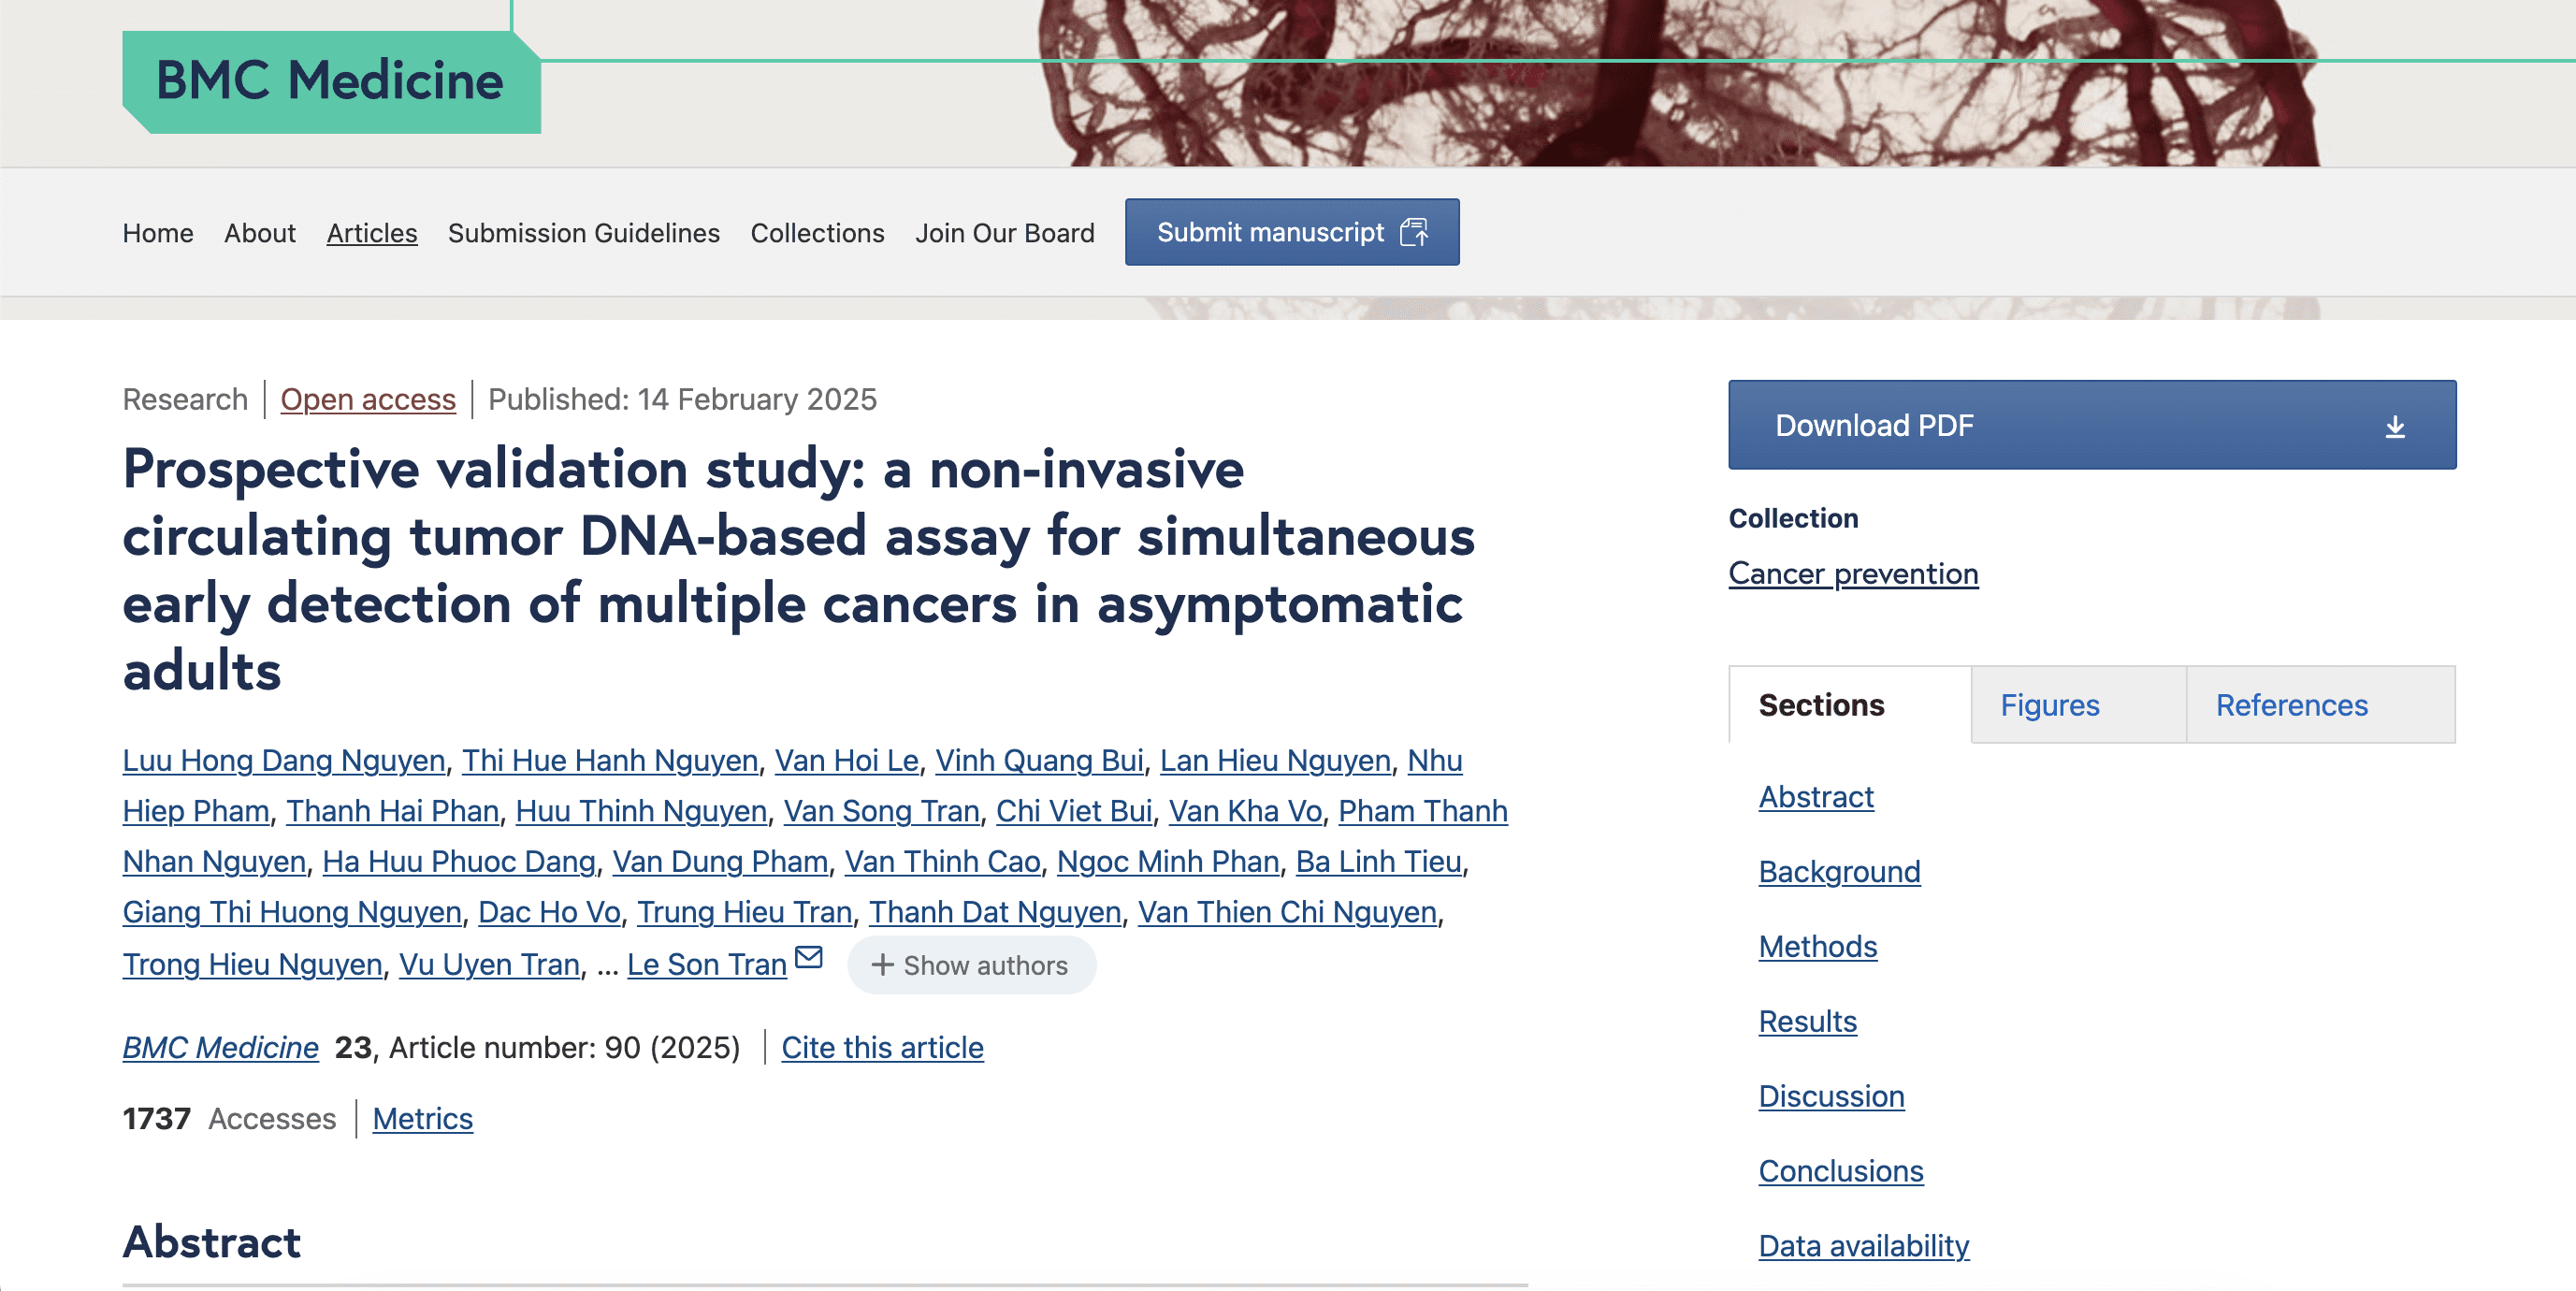Open the BMC Medicine journal link
Screen dimensions: 2576x1291
220,1047
